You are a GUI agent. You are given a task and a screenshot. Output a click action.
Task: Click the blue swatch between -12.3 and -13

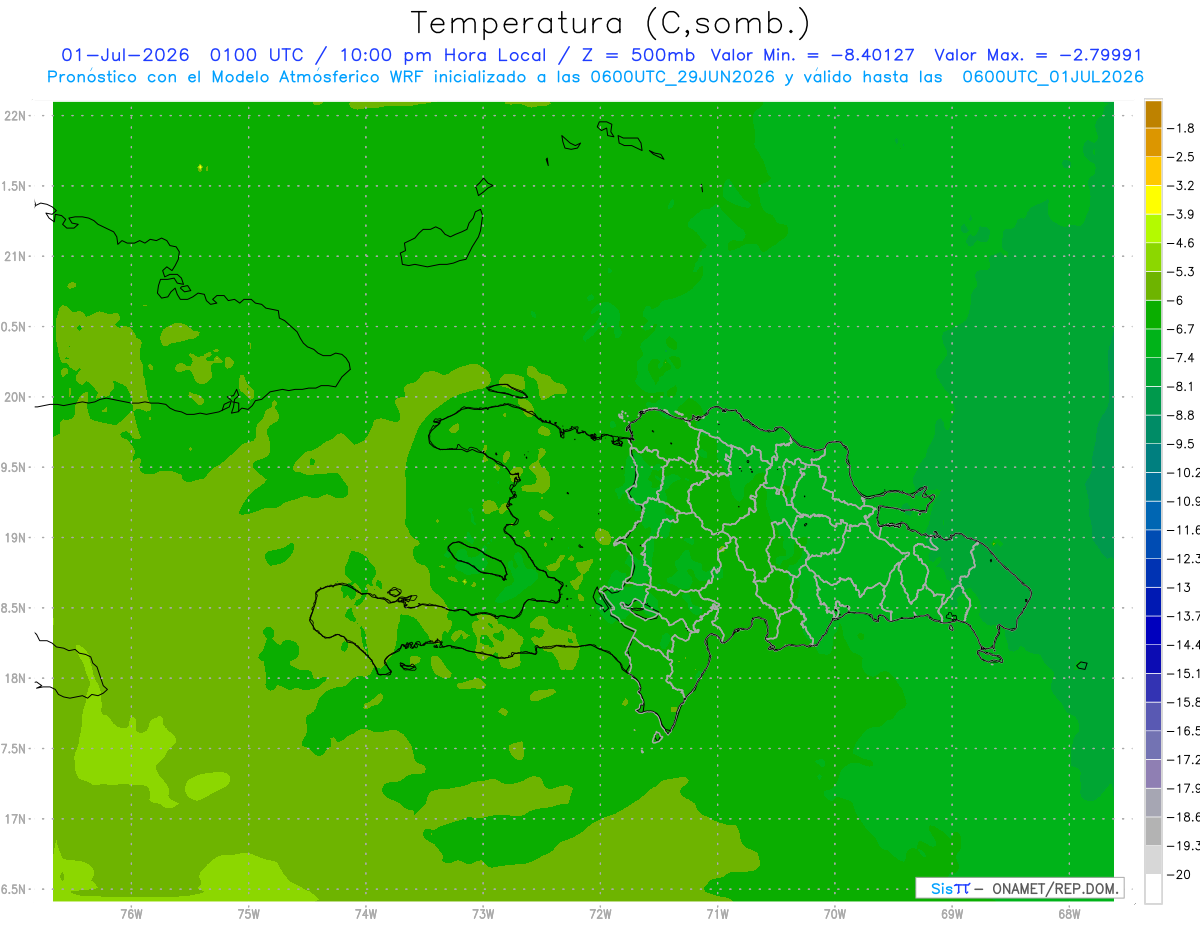tap(1153, 573)
